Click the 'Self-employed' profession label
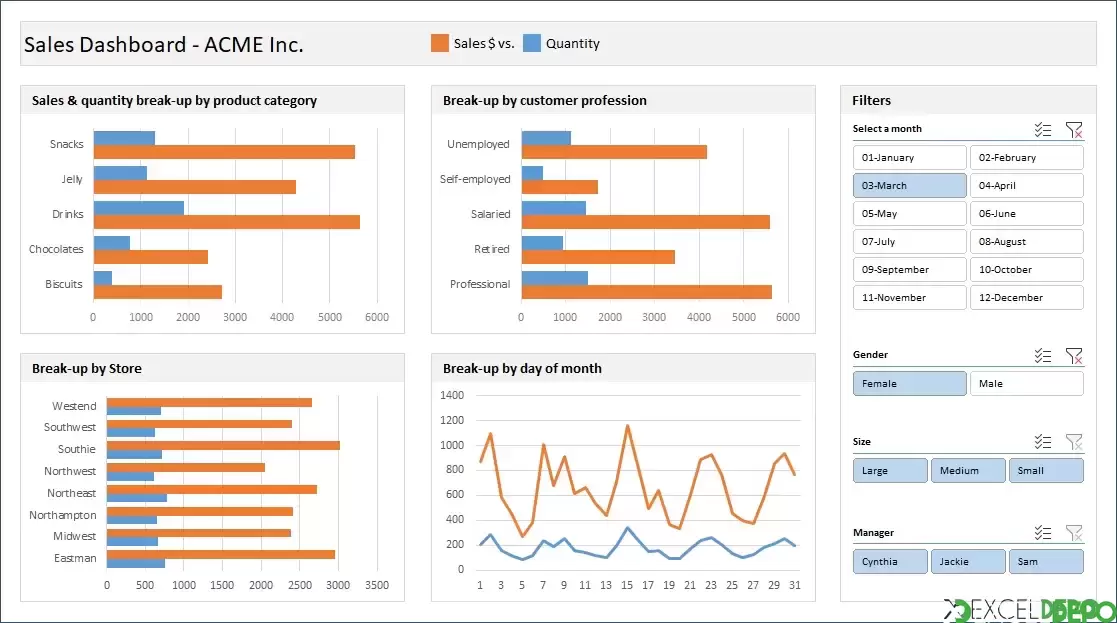 click(475, 179)
